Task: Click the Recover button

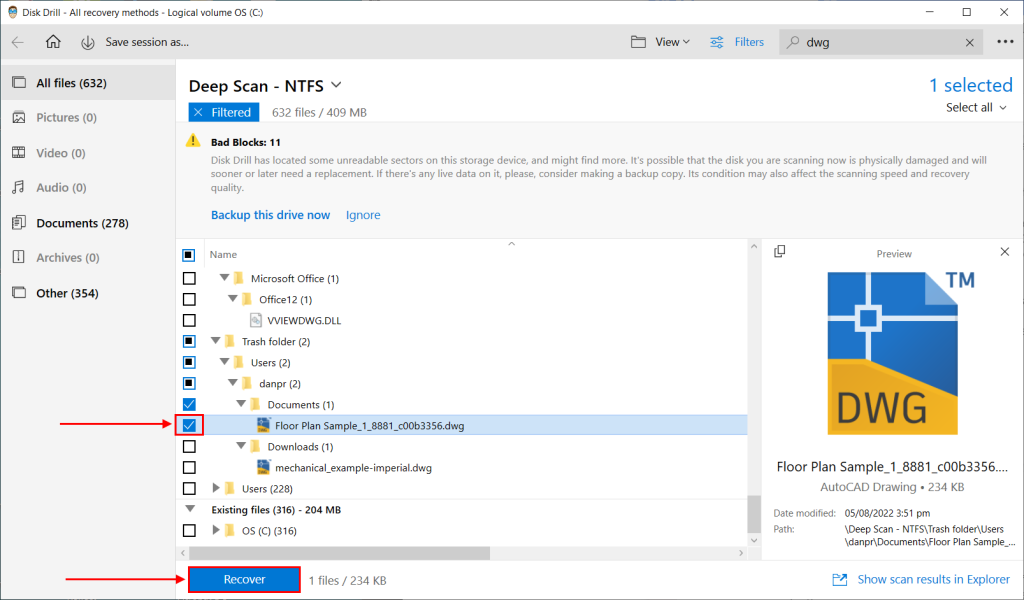Action: (243, 579)
